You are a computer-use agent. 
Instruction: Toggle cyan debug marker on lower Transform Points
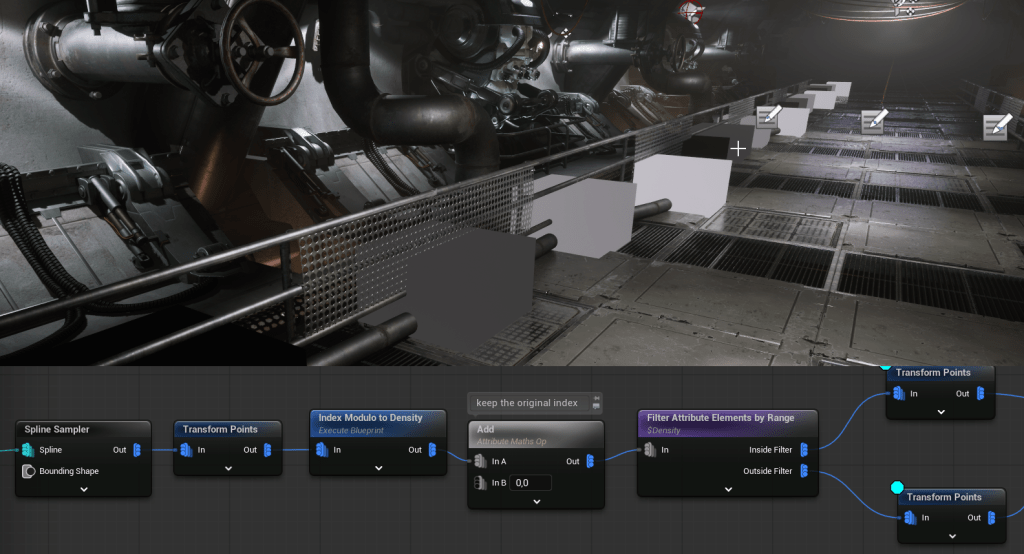896,487
